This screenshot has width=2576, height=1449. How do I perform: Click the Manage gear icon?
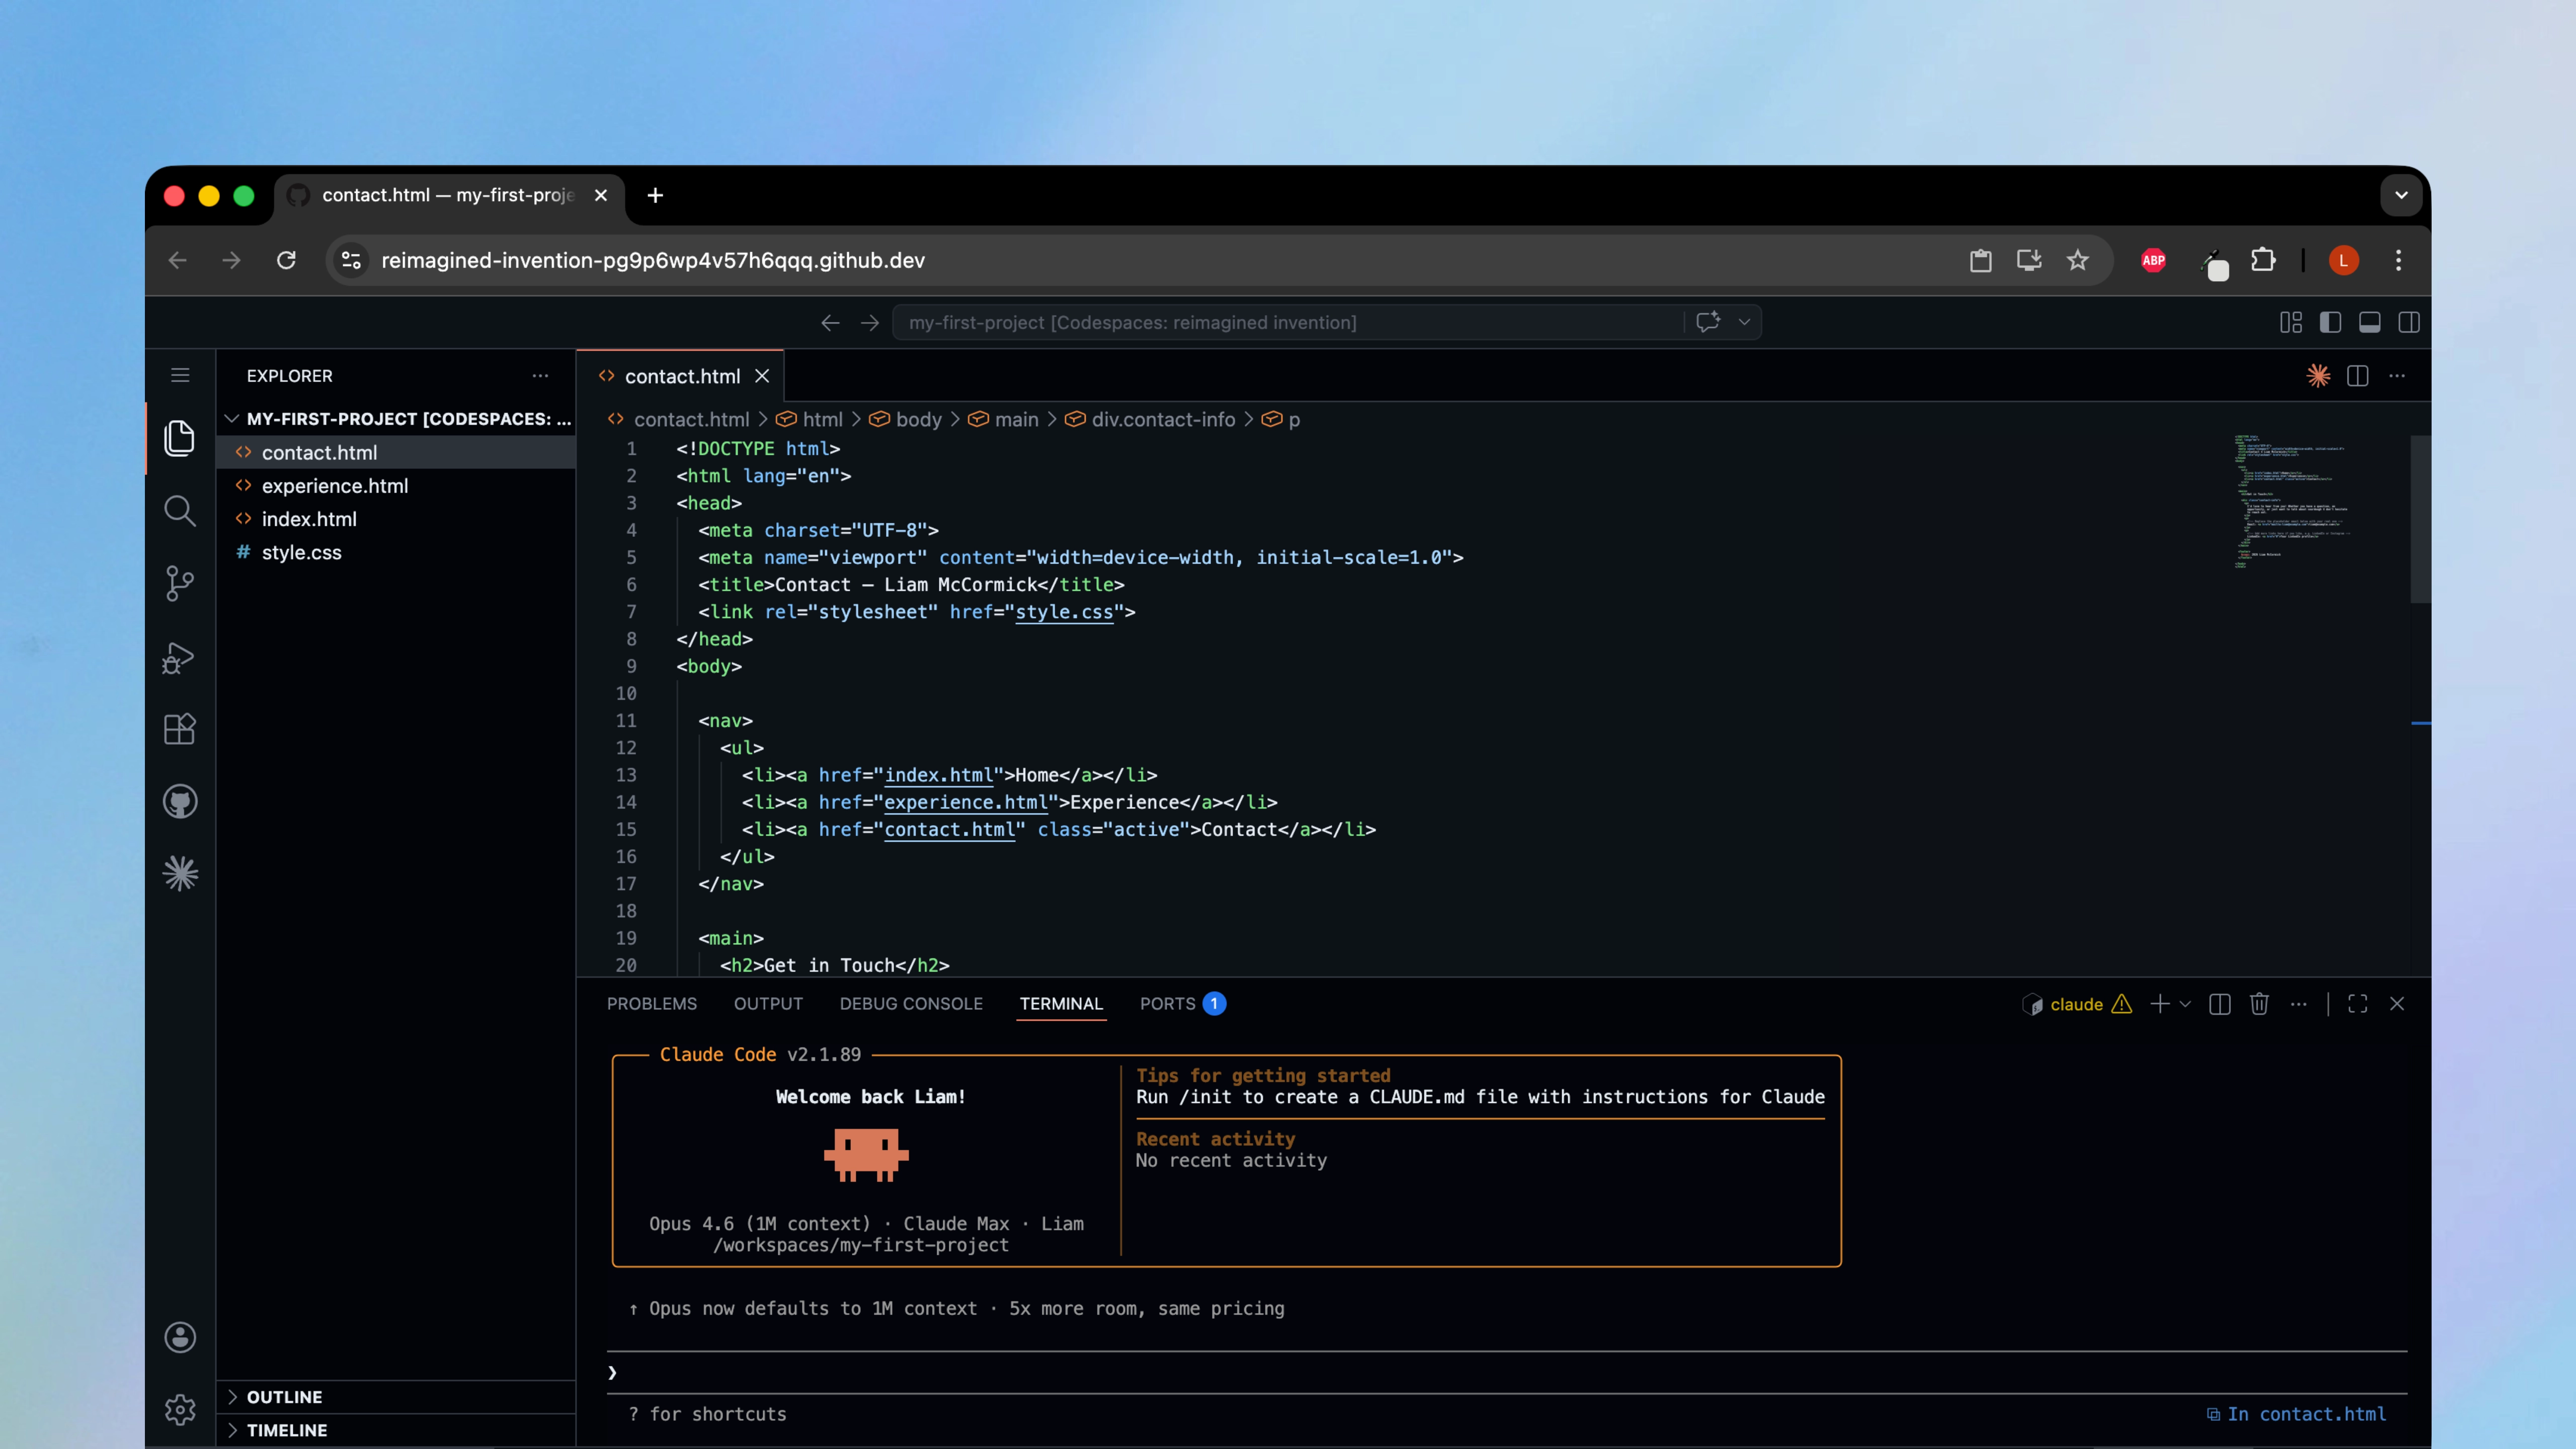point(179,1410)
